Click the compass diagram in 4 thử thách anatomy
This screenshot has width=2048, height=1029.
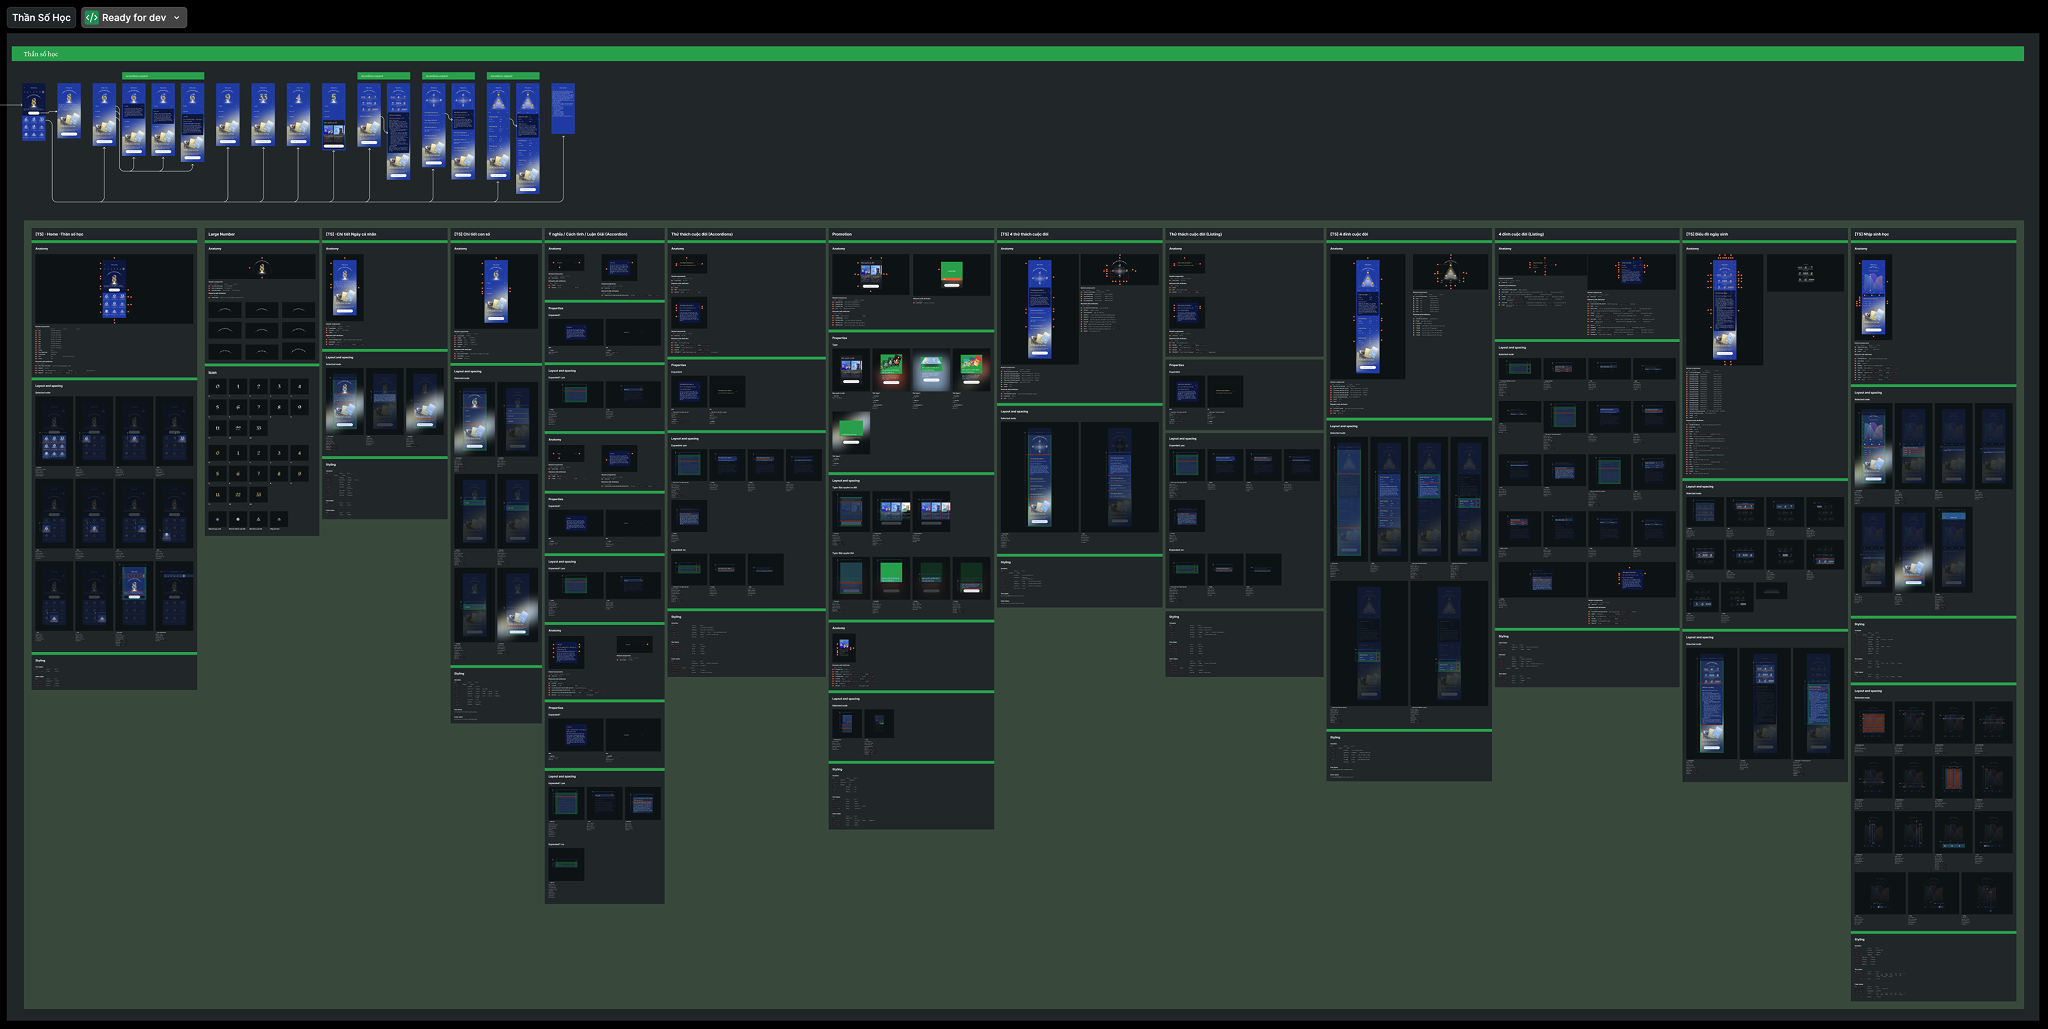[1119, 269]
